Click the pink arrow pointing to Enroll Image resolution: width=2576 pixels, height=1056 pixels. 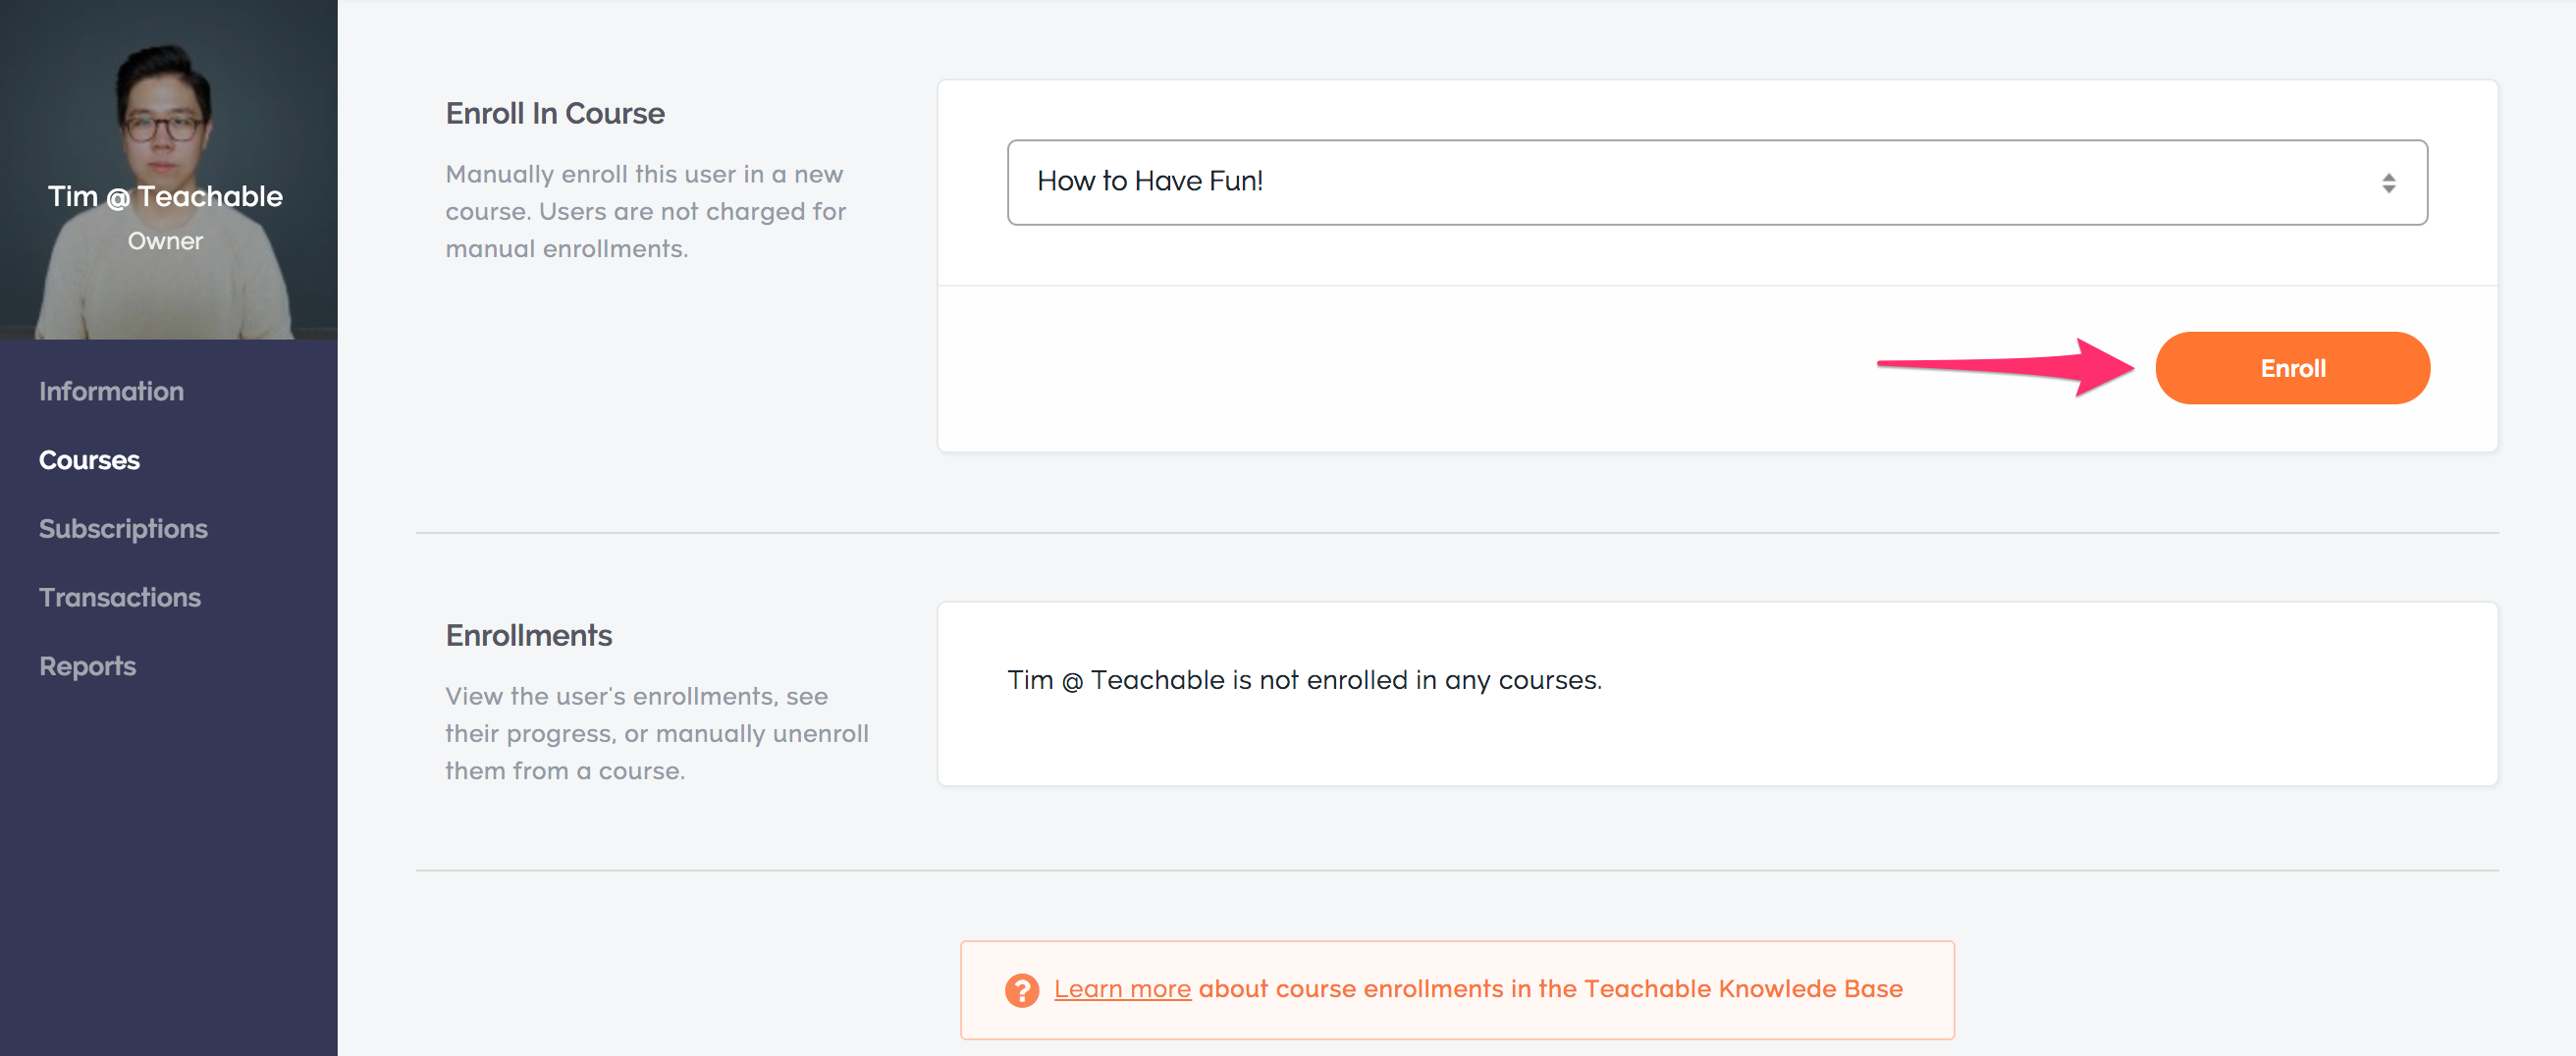[x=2005, y=366]
